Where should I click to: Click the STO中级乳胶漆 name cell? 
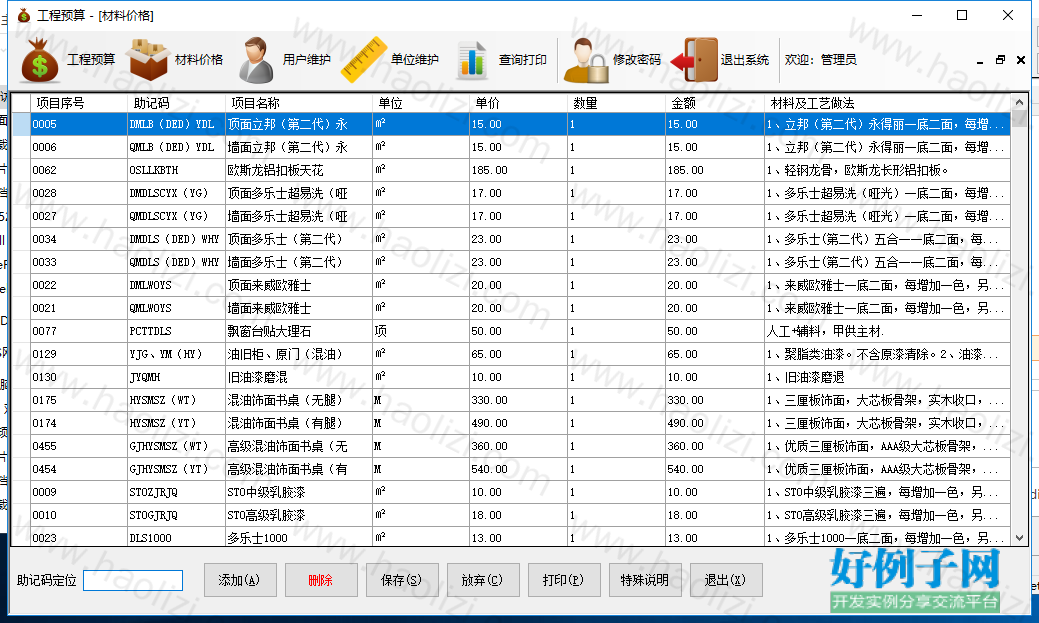click(299, 492)
